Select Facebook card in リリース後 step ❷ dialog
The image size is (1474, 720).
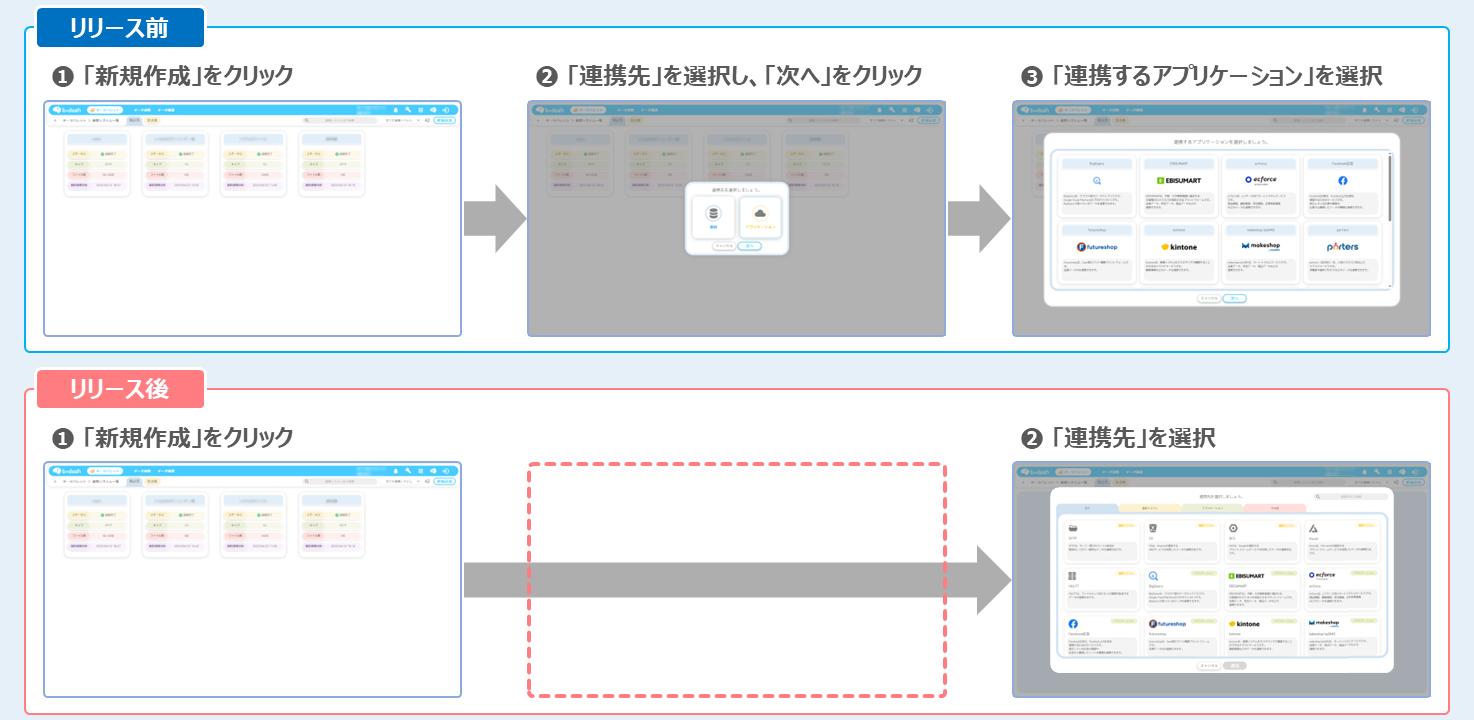pos(1102,636)
